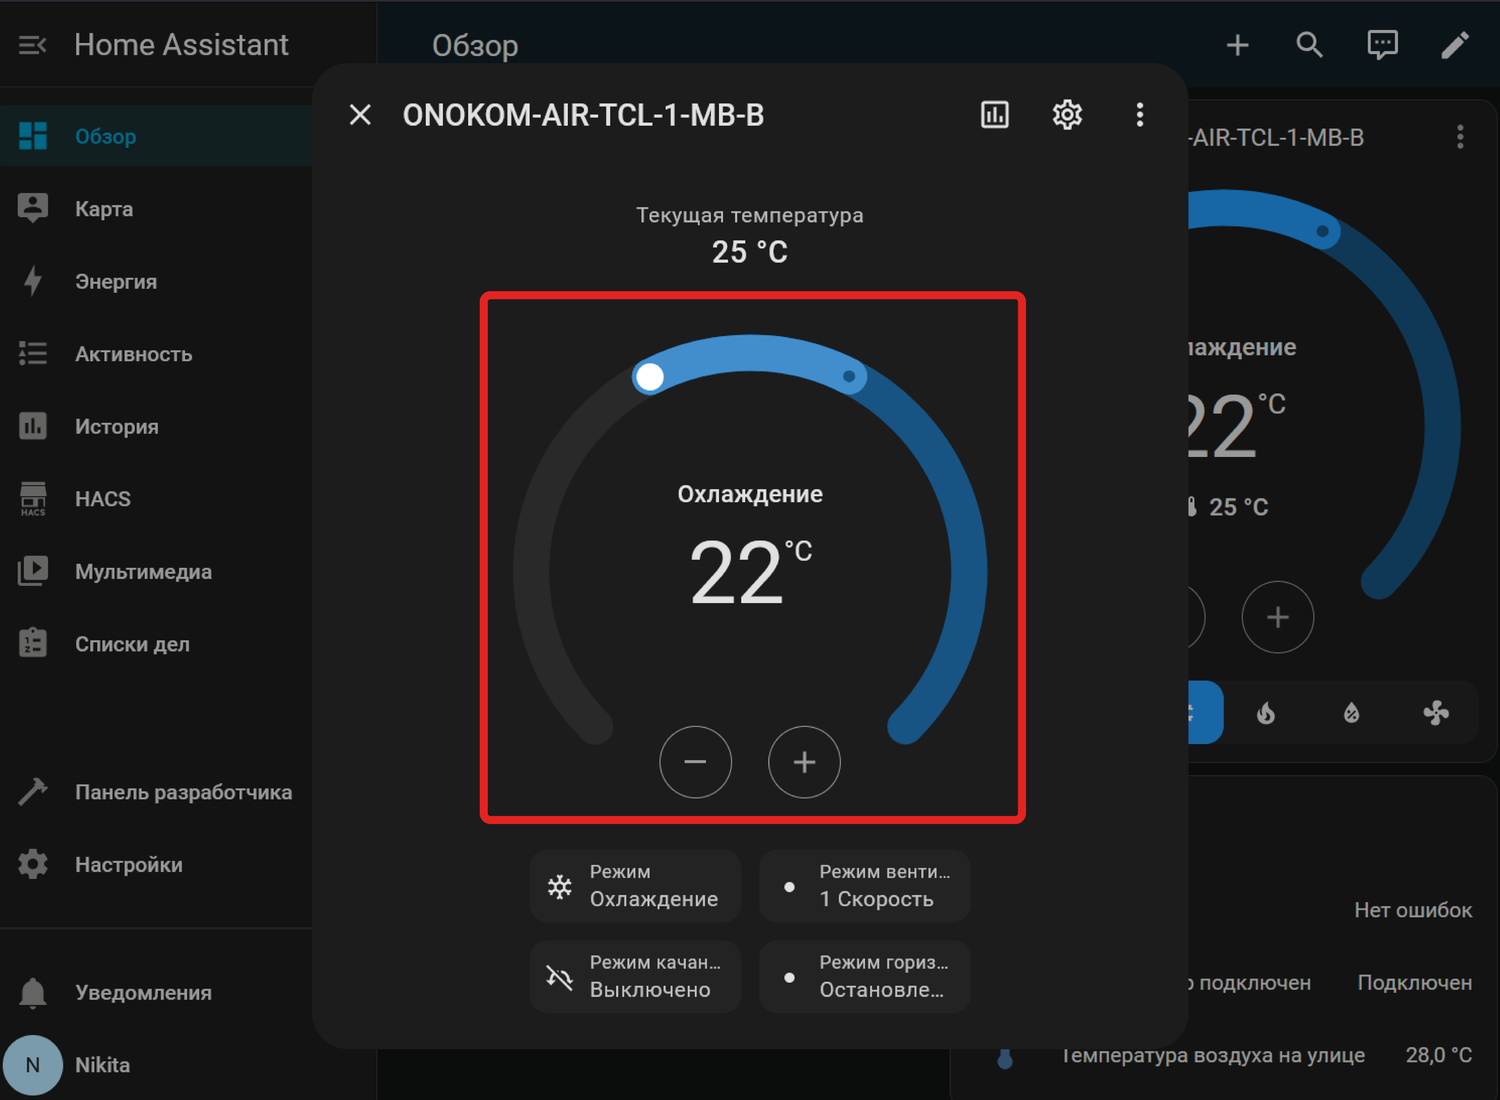The width and height of the screenshot is (1500, 1100).
Task: Open the horizontal swing mode dropdown
Action: (865, 976)
